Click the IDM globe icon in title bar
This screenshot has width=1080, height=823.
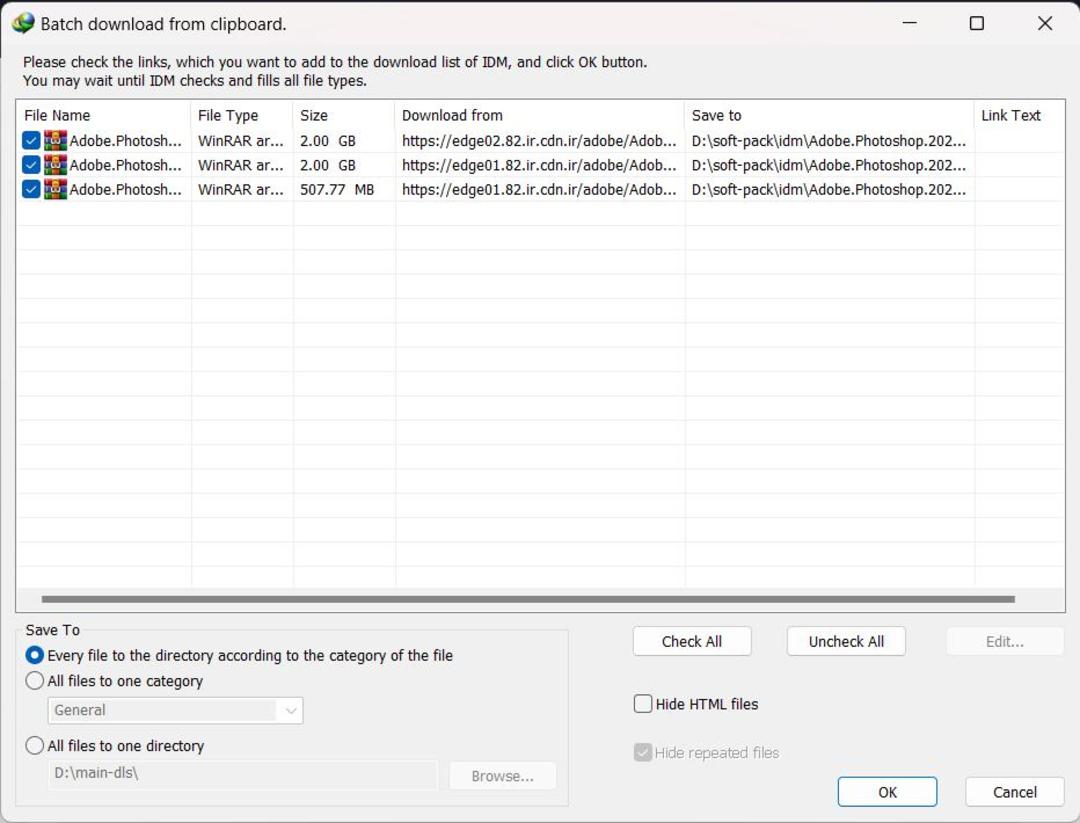[x=23, y=23]
